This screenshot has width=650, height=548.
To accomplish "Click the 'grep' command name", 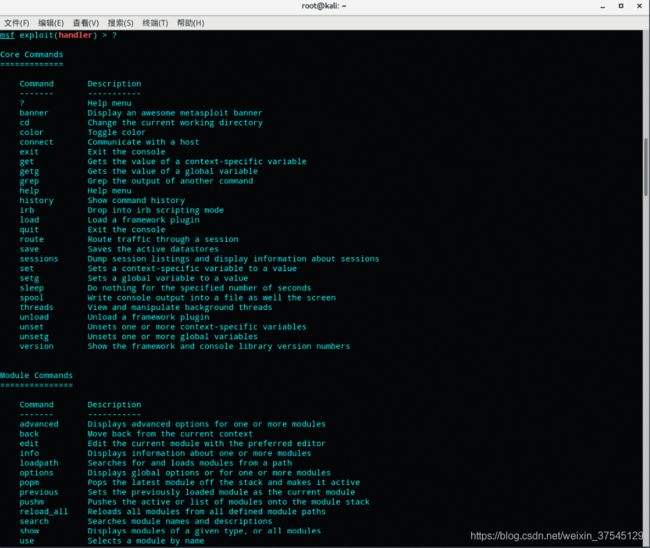I will [29, 181].
